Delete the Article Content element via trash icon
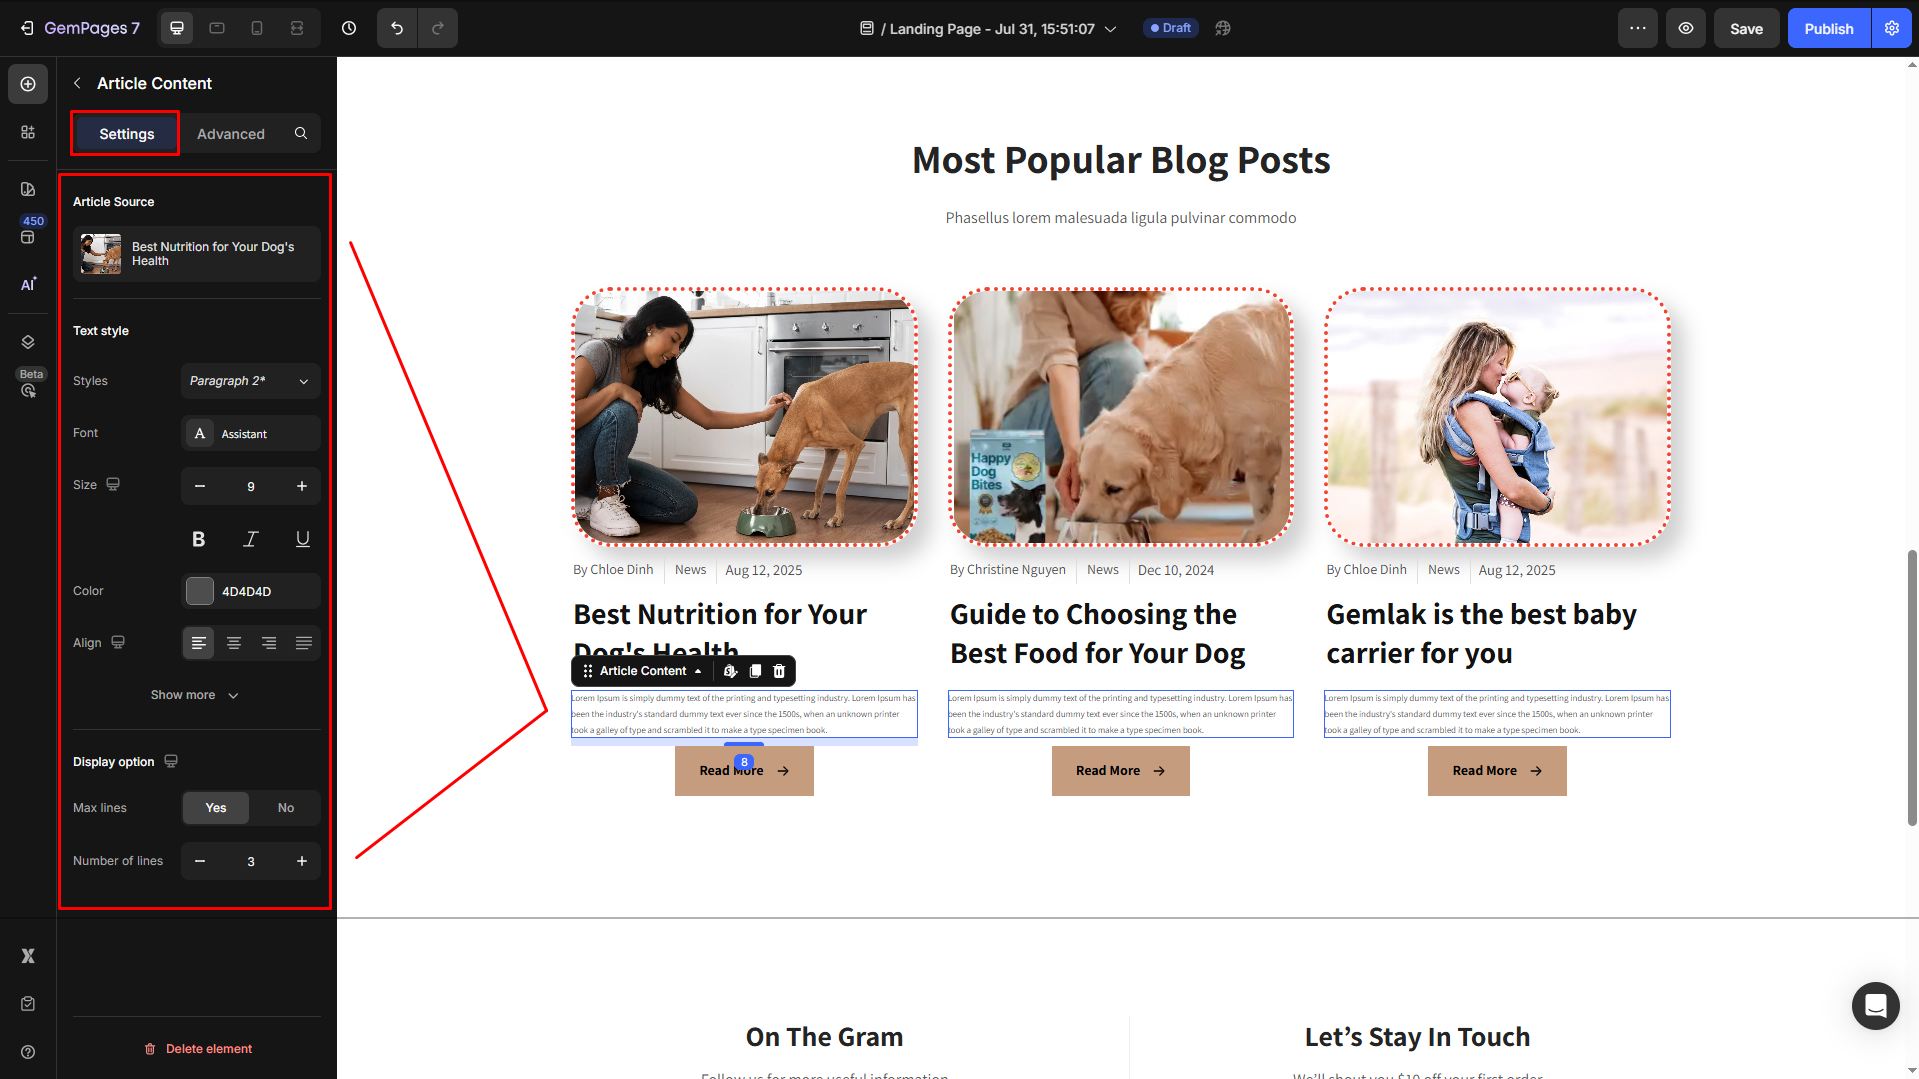Screen dimensions: 1919x1079 pyautogui.click(x=779, y=671)
